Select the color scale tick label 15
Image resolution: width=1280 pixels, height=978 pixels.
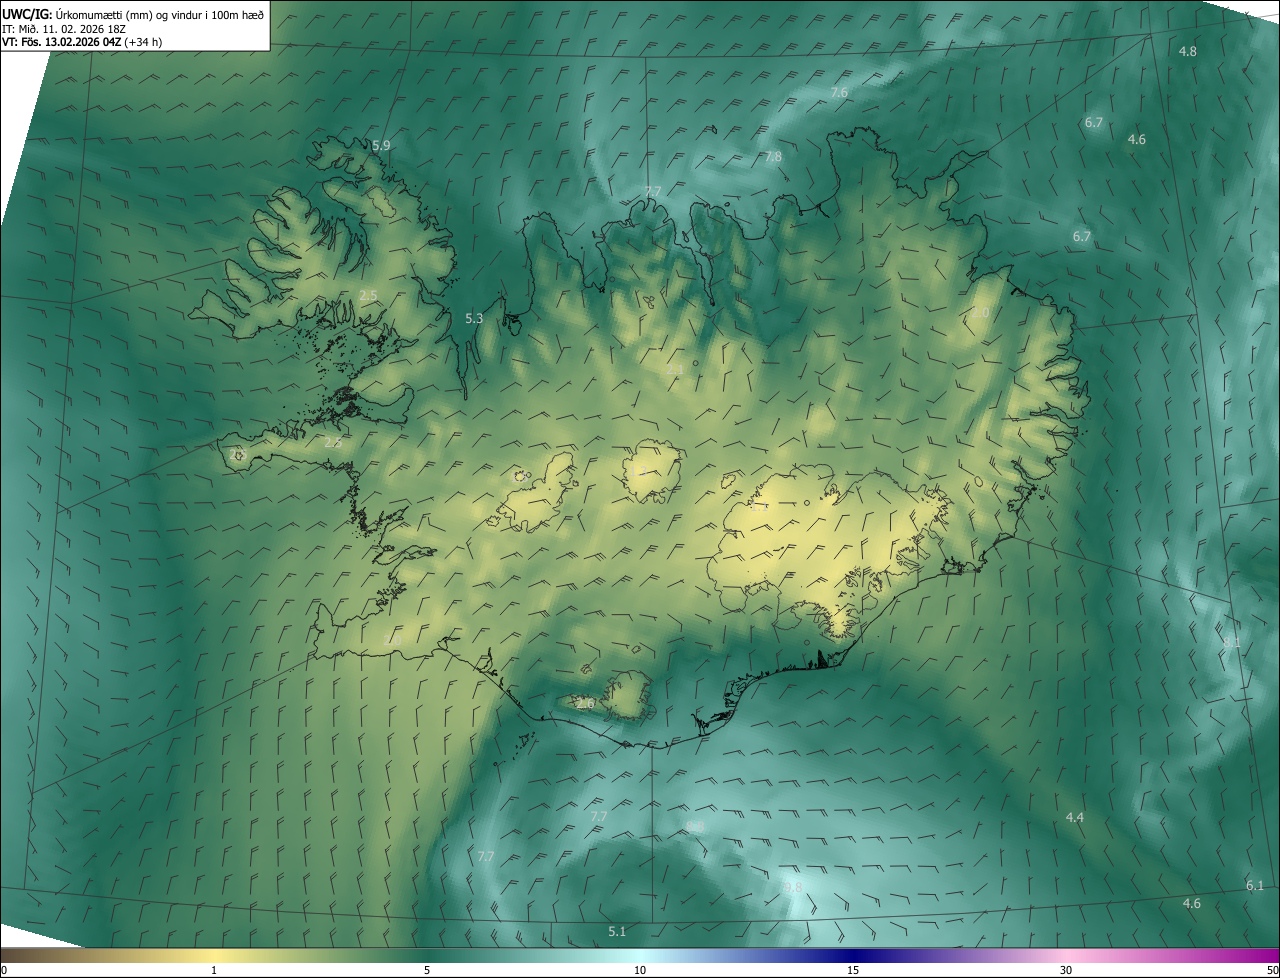(x=853, y=971)
